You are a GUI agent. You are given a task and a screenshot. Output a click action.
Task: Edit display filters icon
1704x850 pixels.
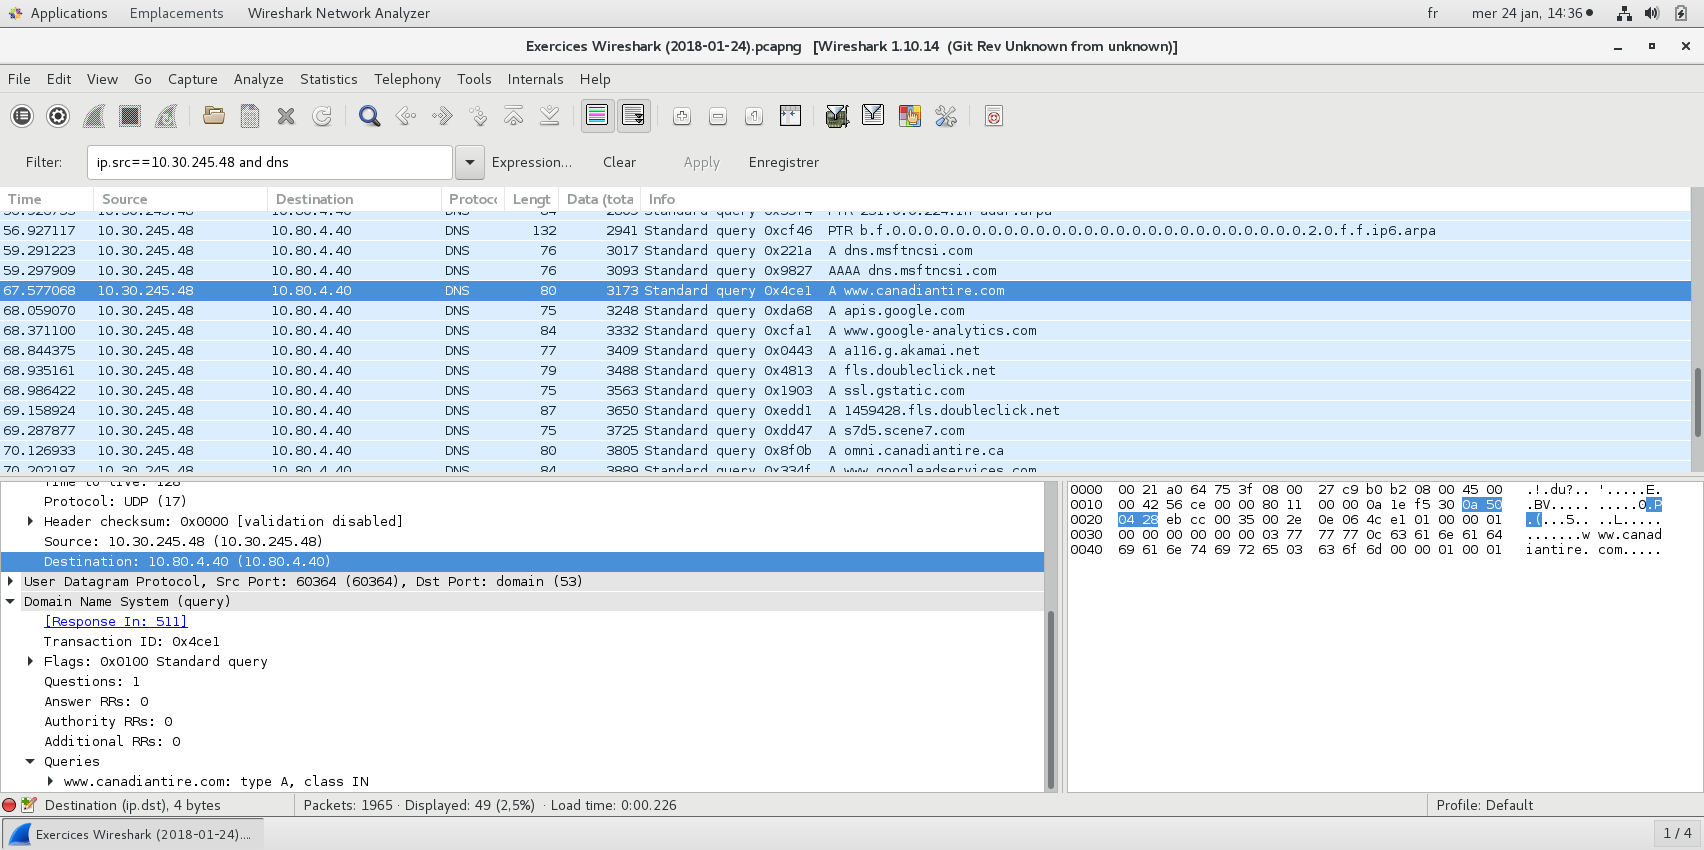pos(873,116)
